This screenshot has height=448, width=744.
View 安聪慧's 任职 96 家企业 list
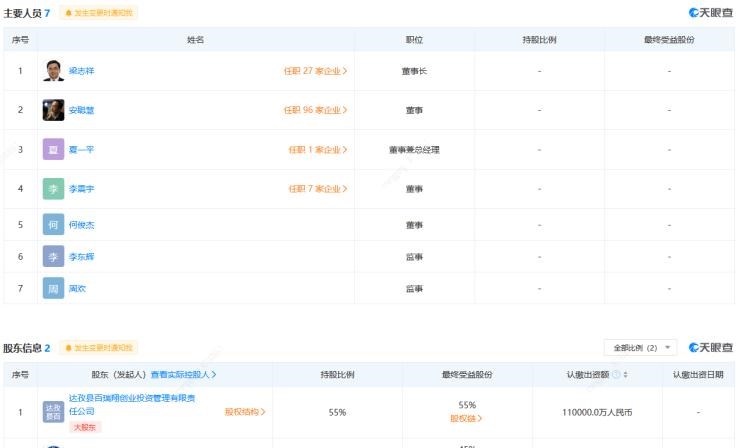316,110
